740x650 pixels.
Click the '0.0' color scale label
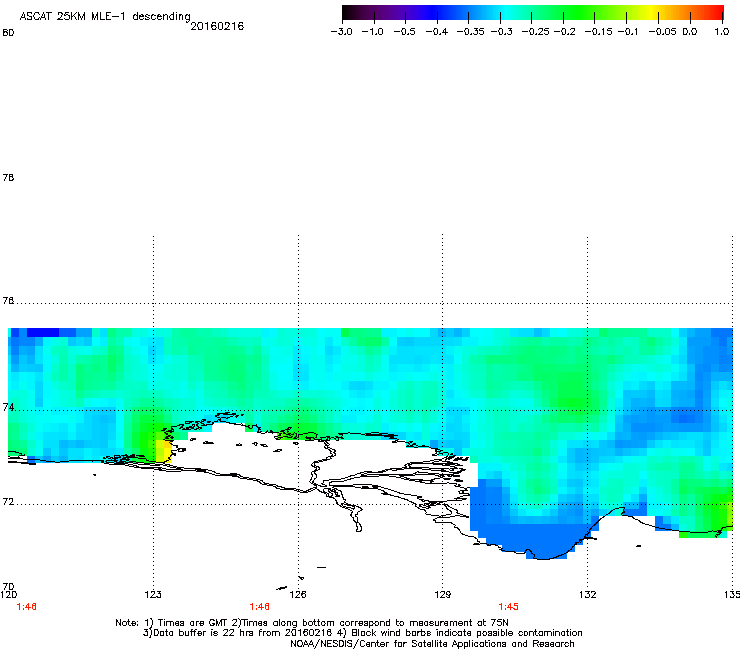pyautogui.click(x=690, y=32)
